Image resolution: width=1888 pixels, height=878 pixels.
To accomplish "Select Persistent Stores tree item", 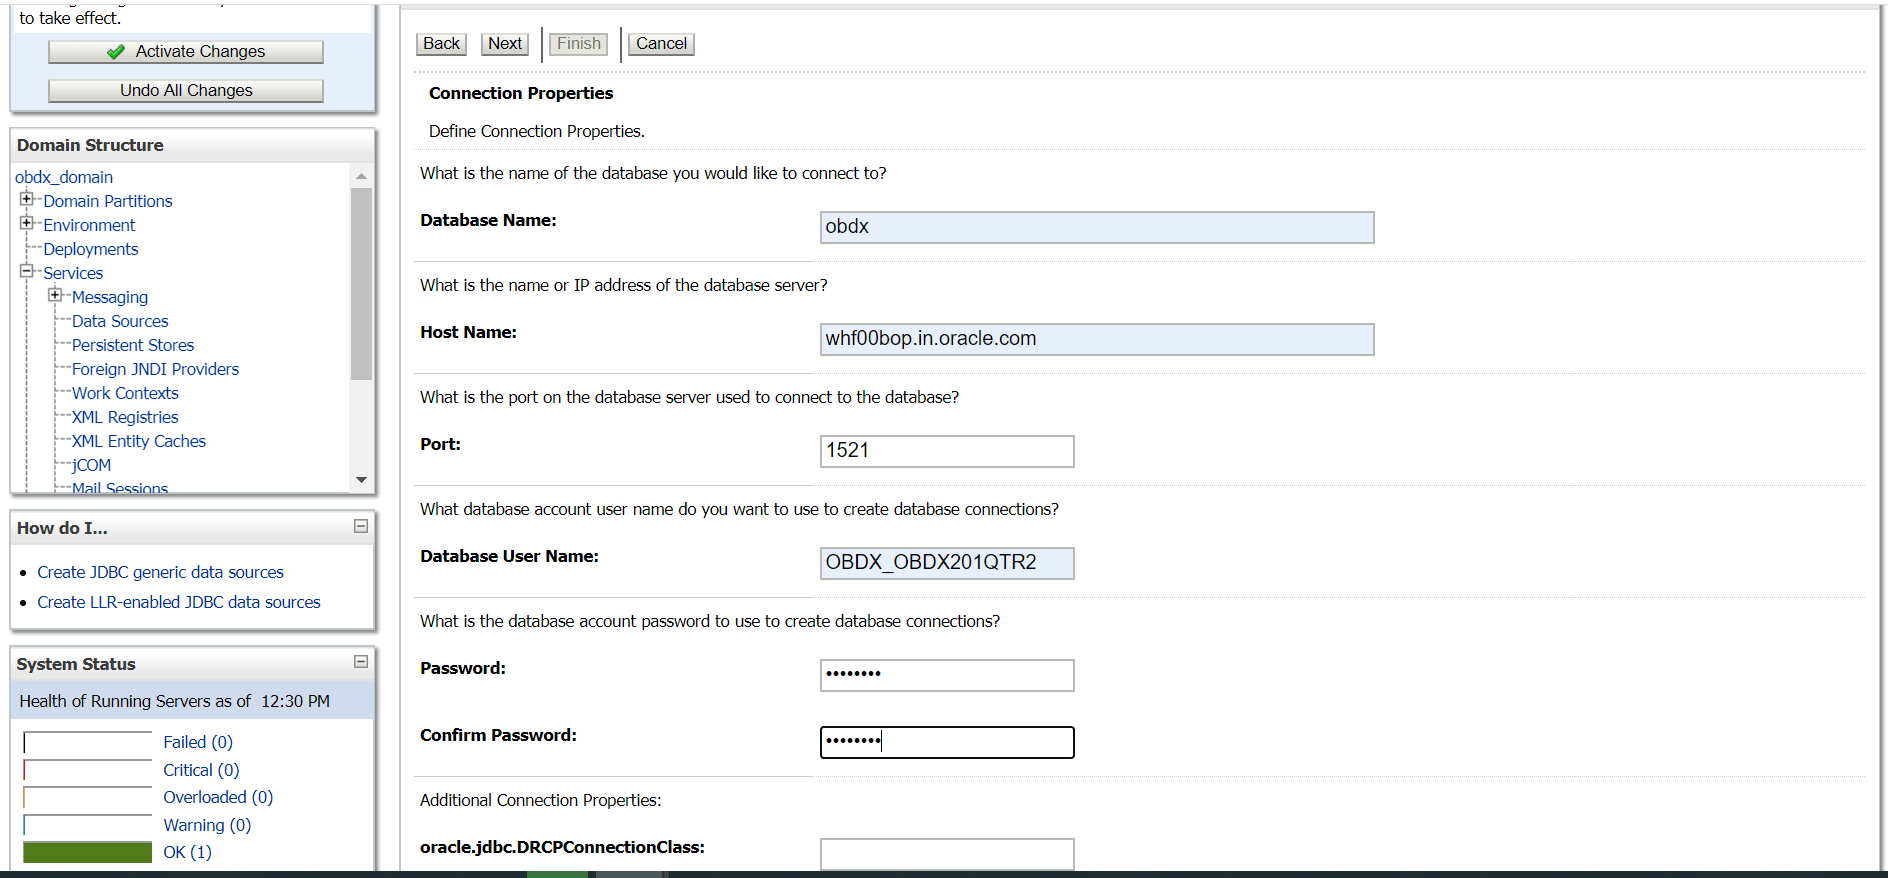I will coord(133,345).
